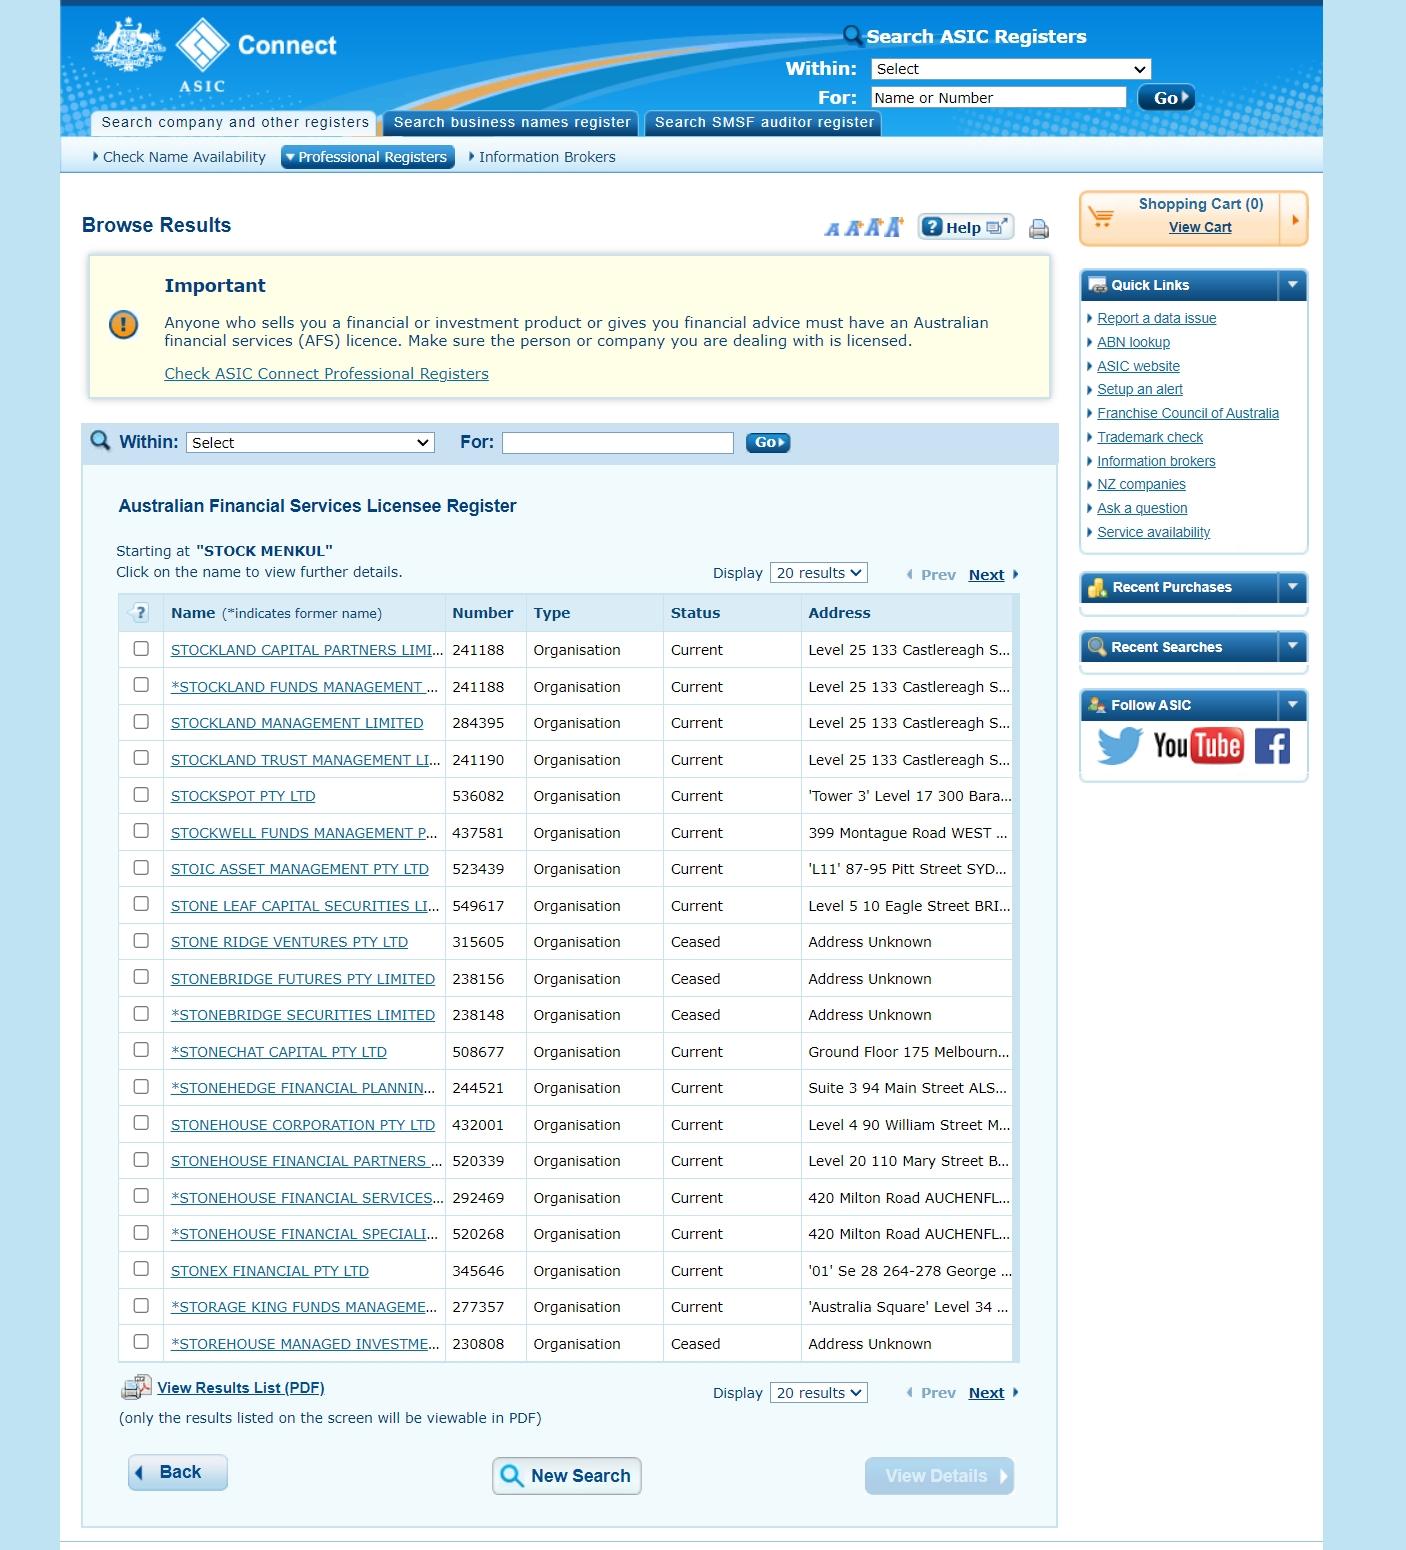Viewport: 1406px width, 1550px height.
Task: Click the PDF icon beside View Results List
Action: point(136,1388)
